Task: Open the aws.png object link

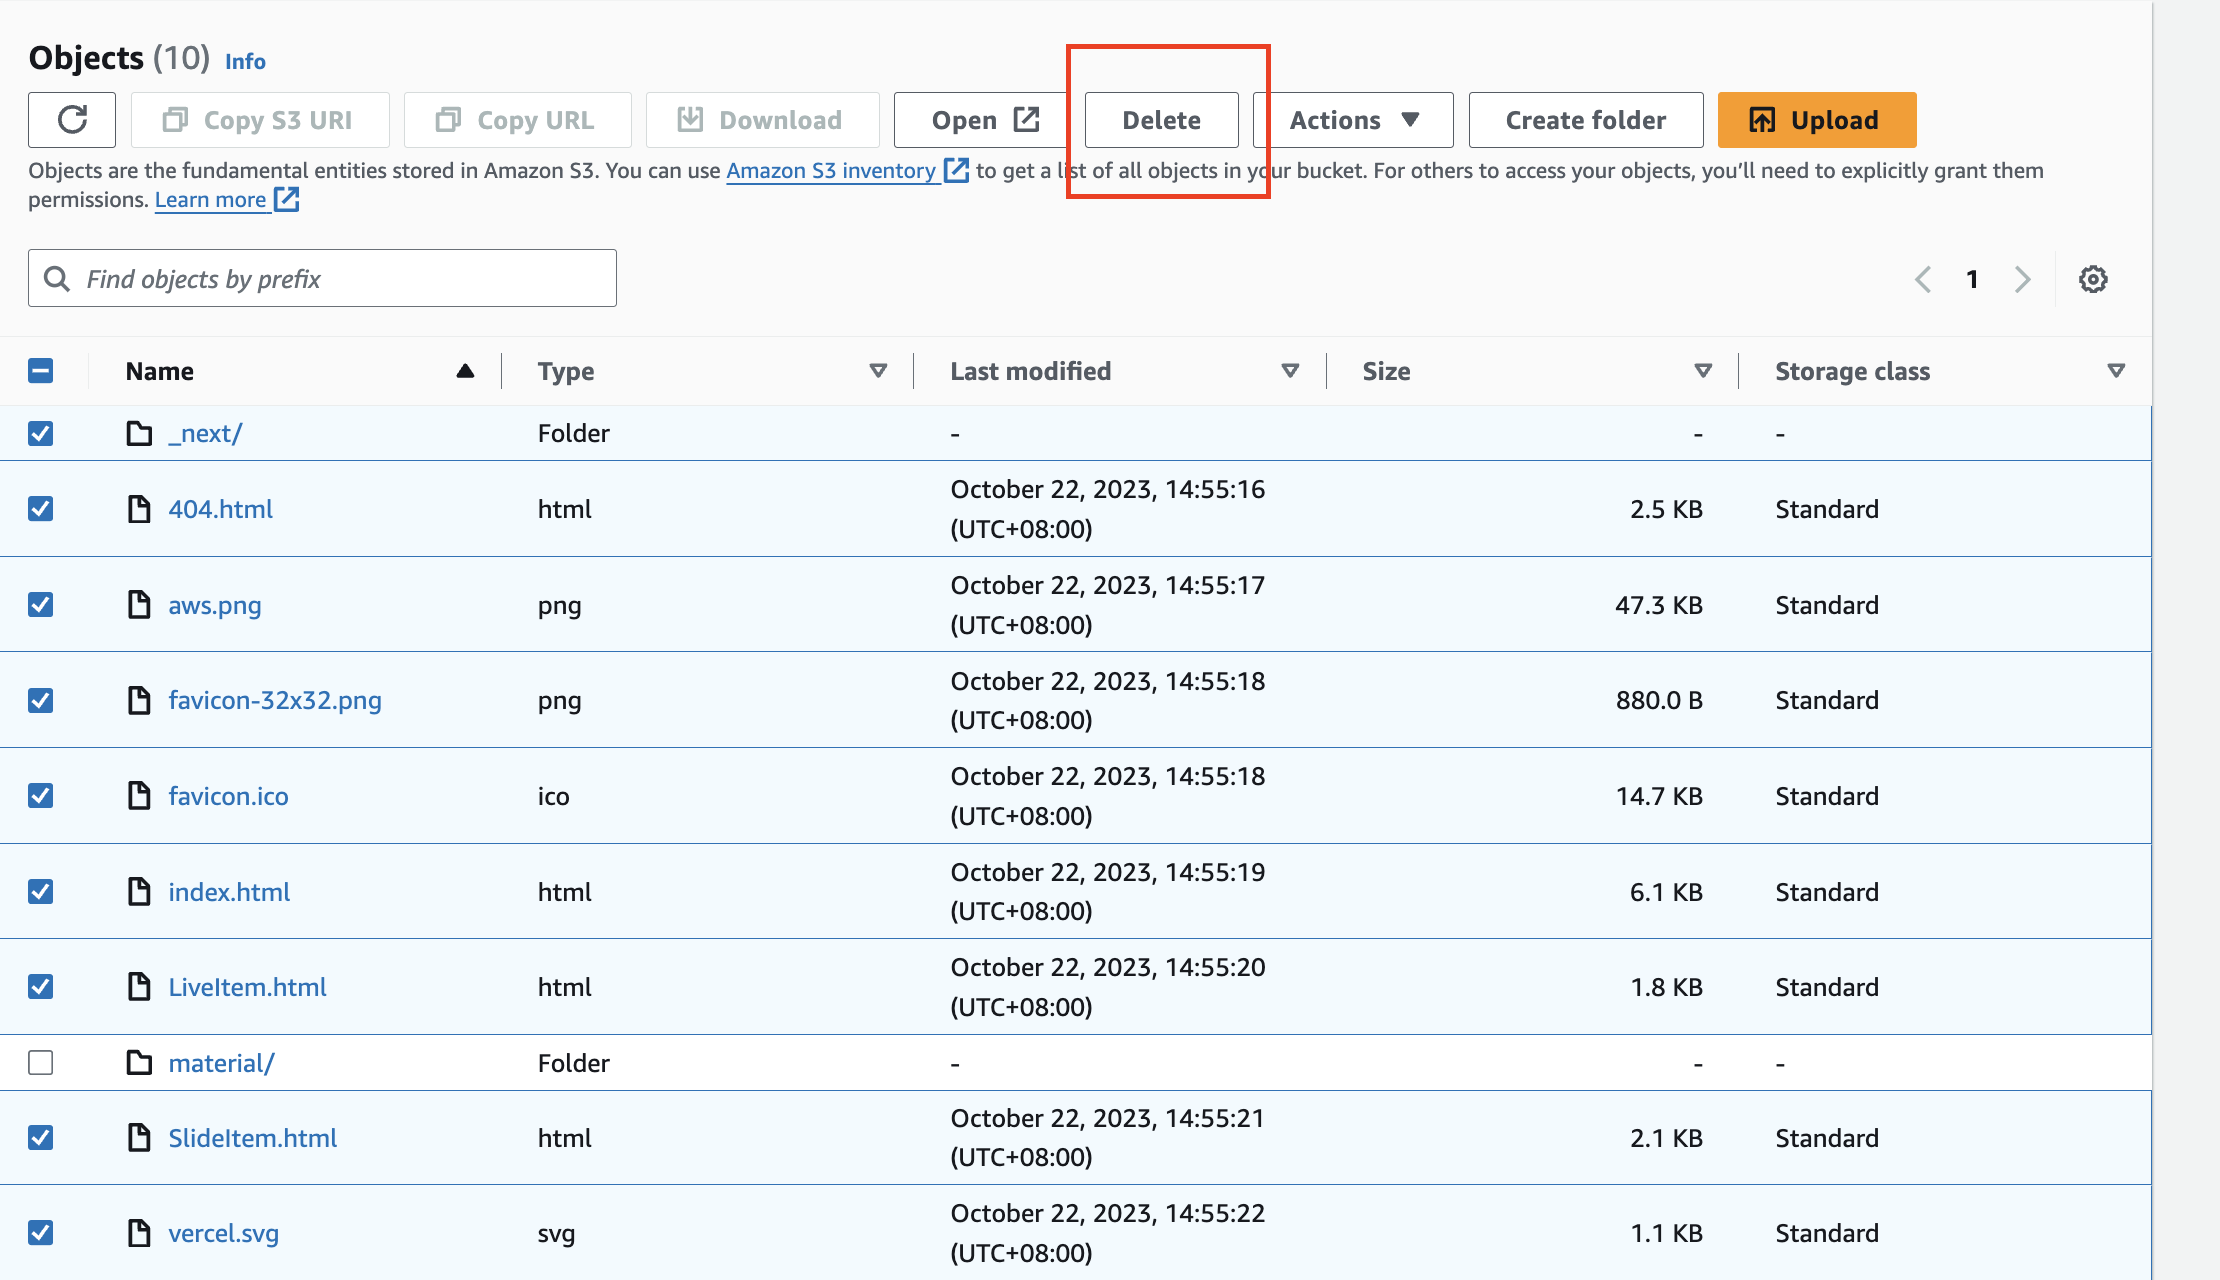Action: [x=215, y=605]
